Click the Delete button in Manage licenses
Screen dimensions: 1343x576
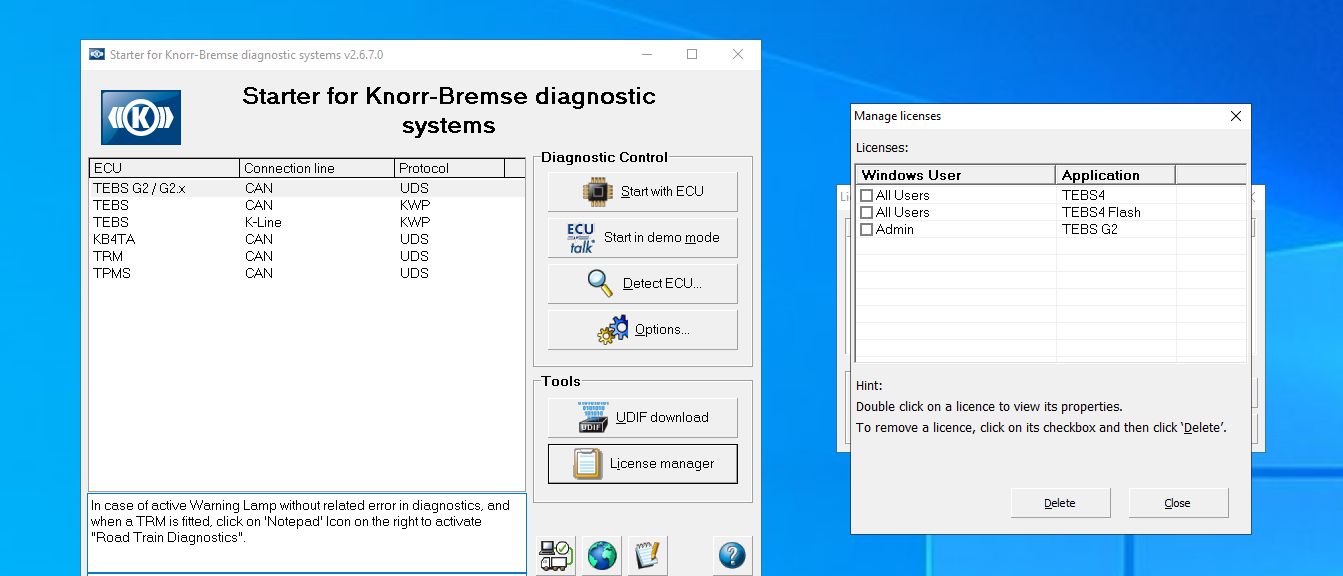1059,502
